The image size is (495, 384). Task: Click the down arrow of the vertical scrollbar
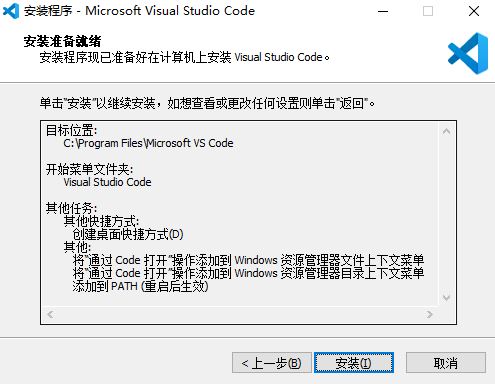(x=447, y=297)
